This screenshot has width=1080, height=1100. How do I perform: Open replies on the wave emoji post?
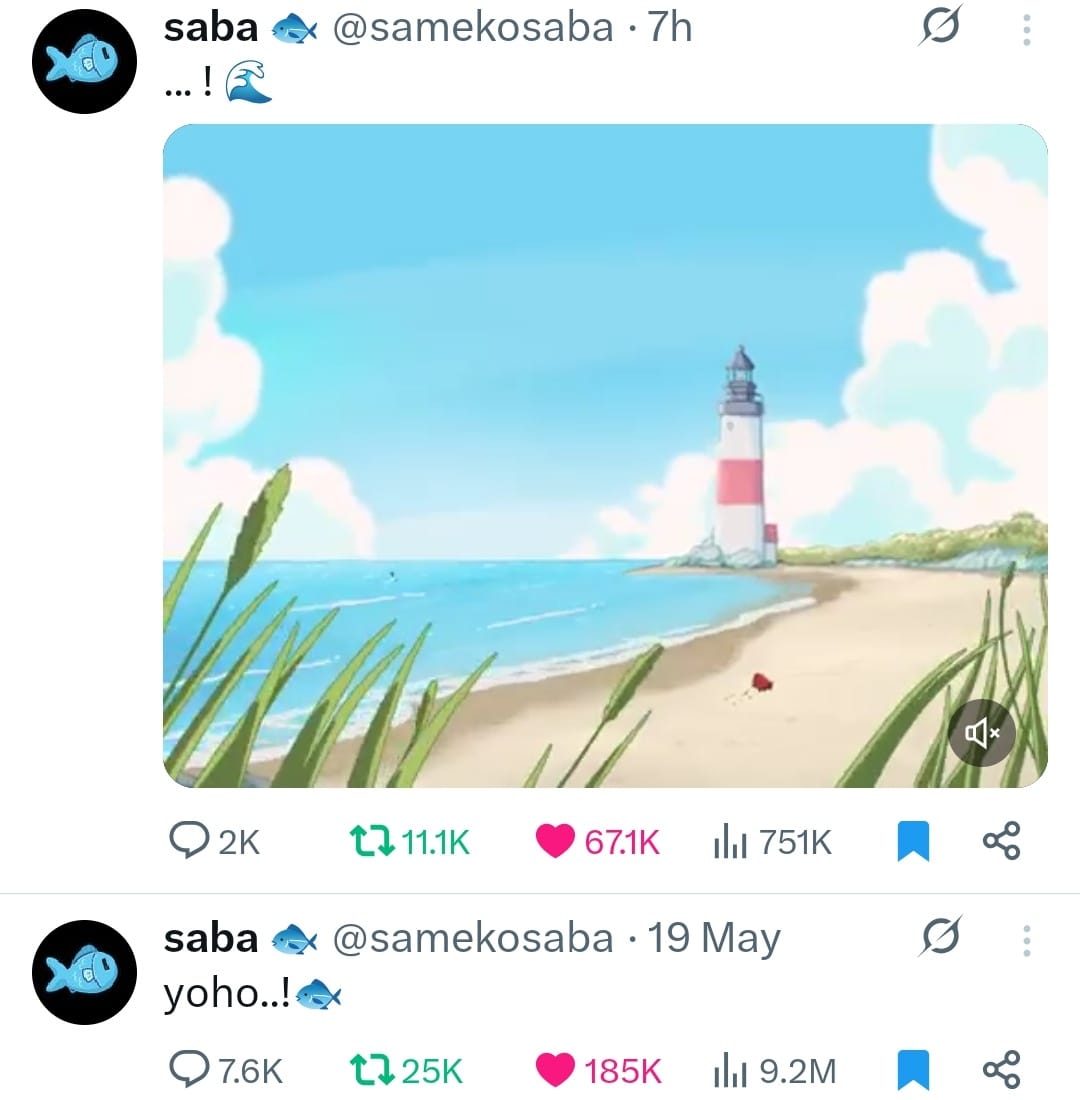pos(215,841)
